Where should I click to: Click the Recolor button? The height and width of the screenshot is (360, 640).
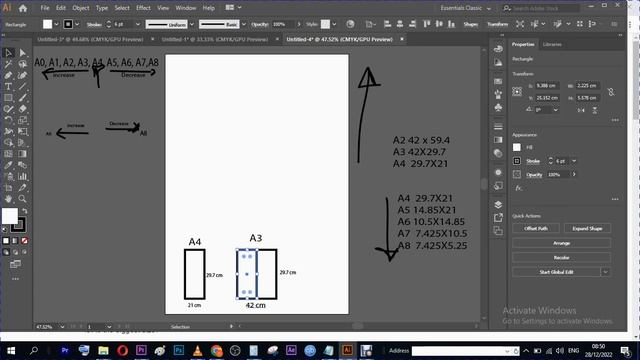pyautogui.click(x=562, y=258)
